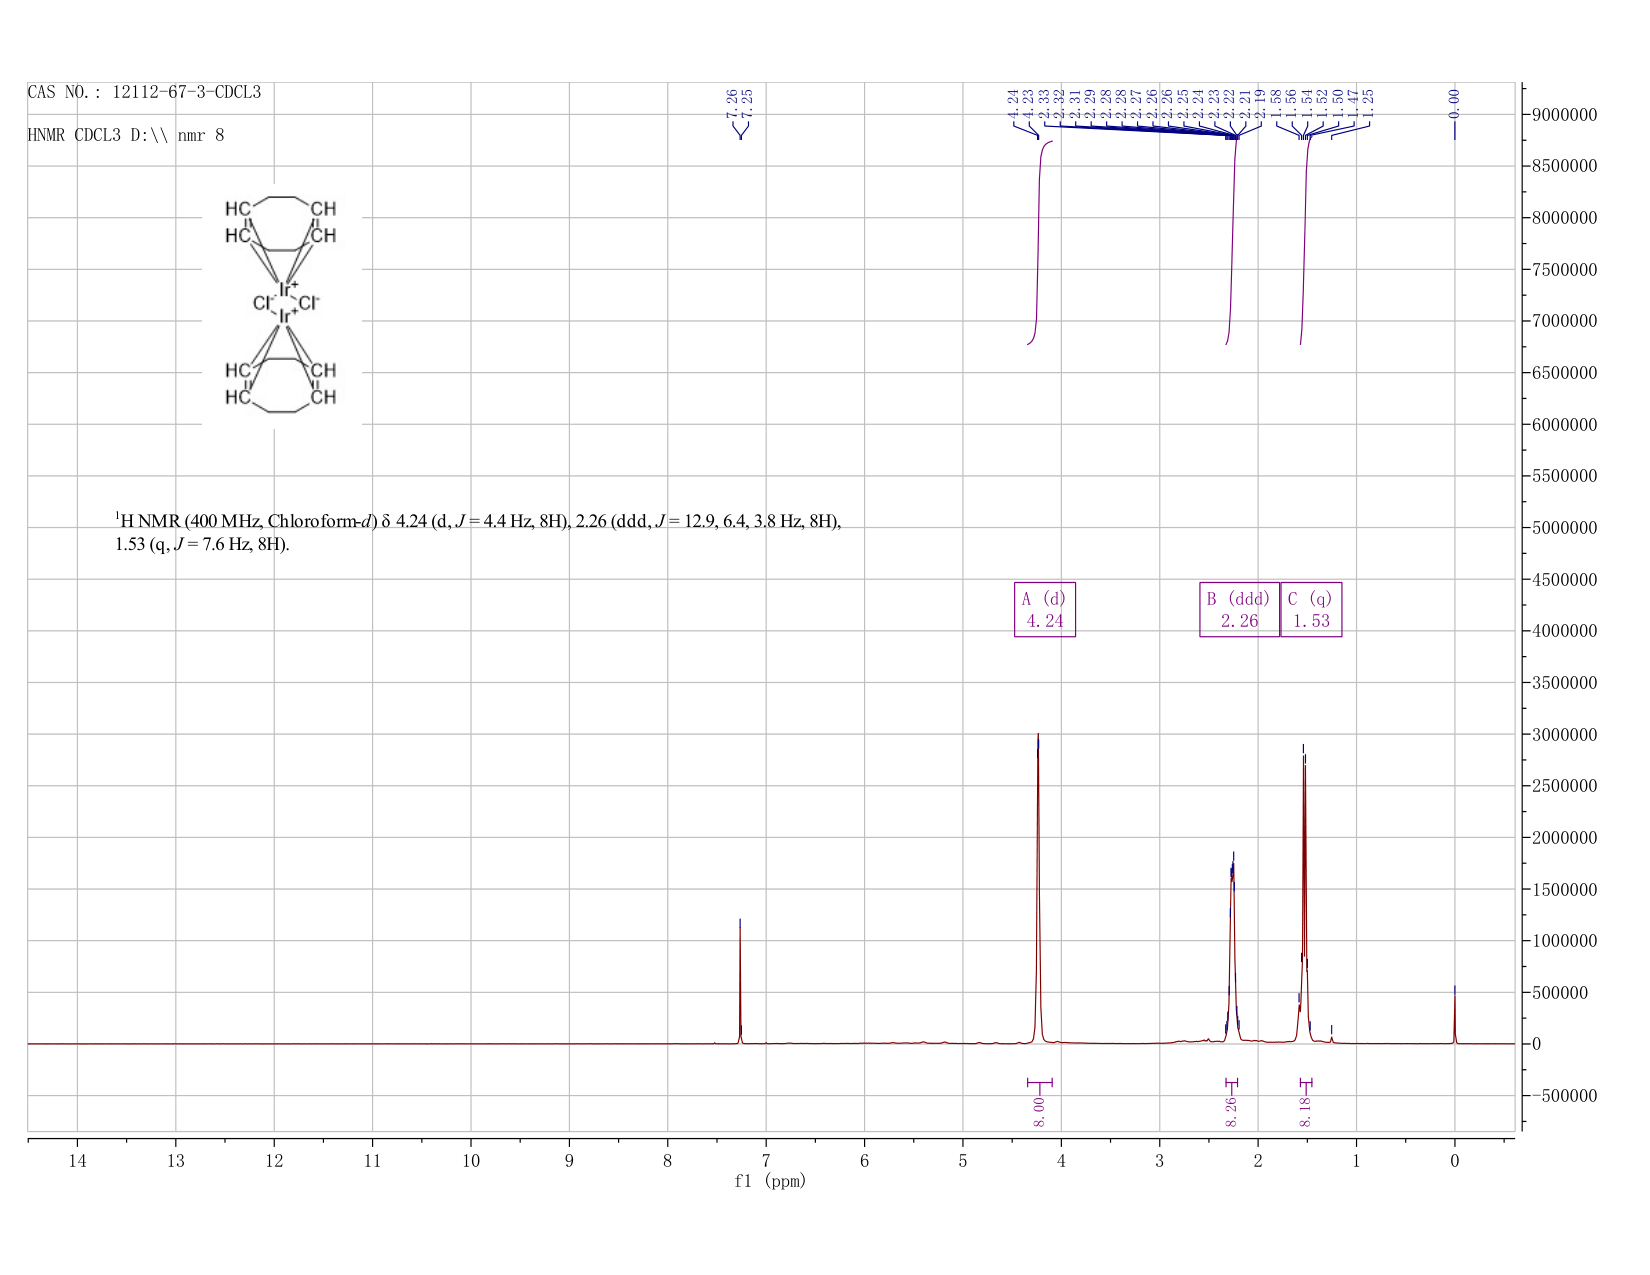Click the 'f1 (ppm)' axis title
Image resolution: width=1650 pixels, height=1275 pixels.
tap(770, 1181)
